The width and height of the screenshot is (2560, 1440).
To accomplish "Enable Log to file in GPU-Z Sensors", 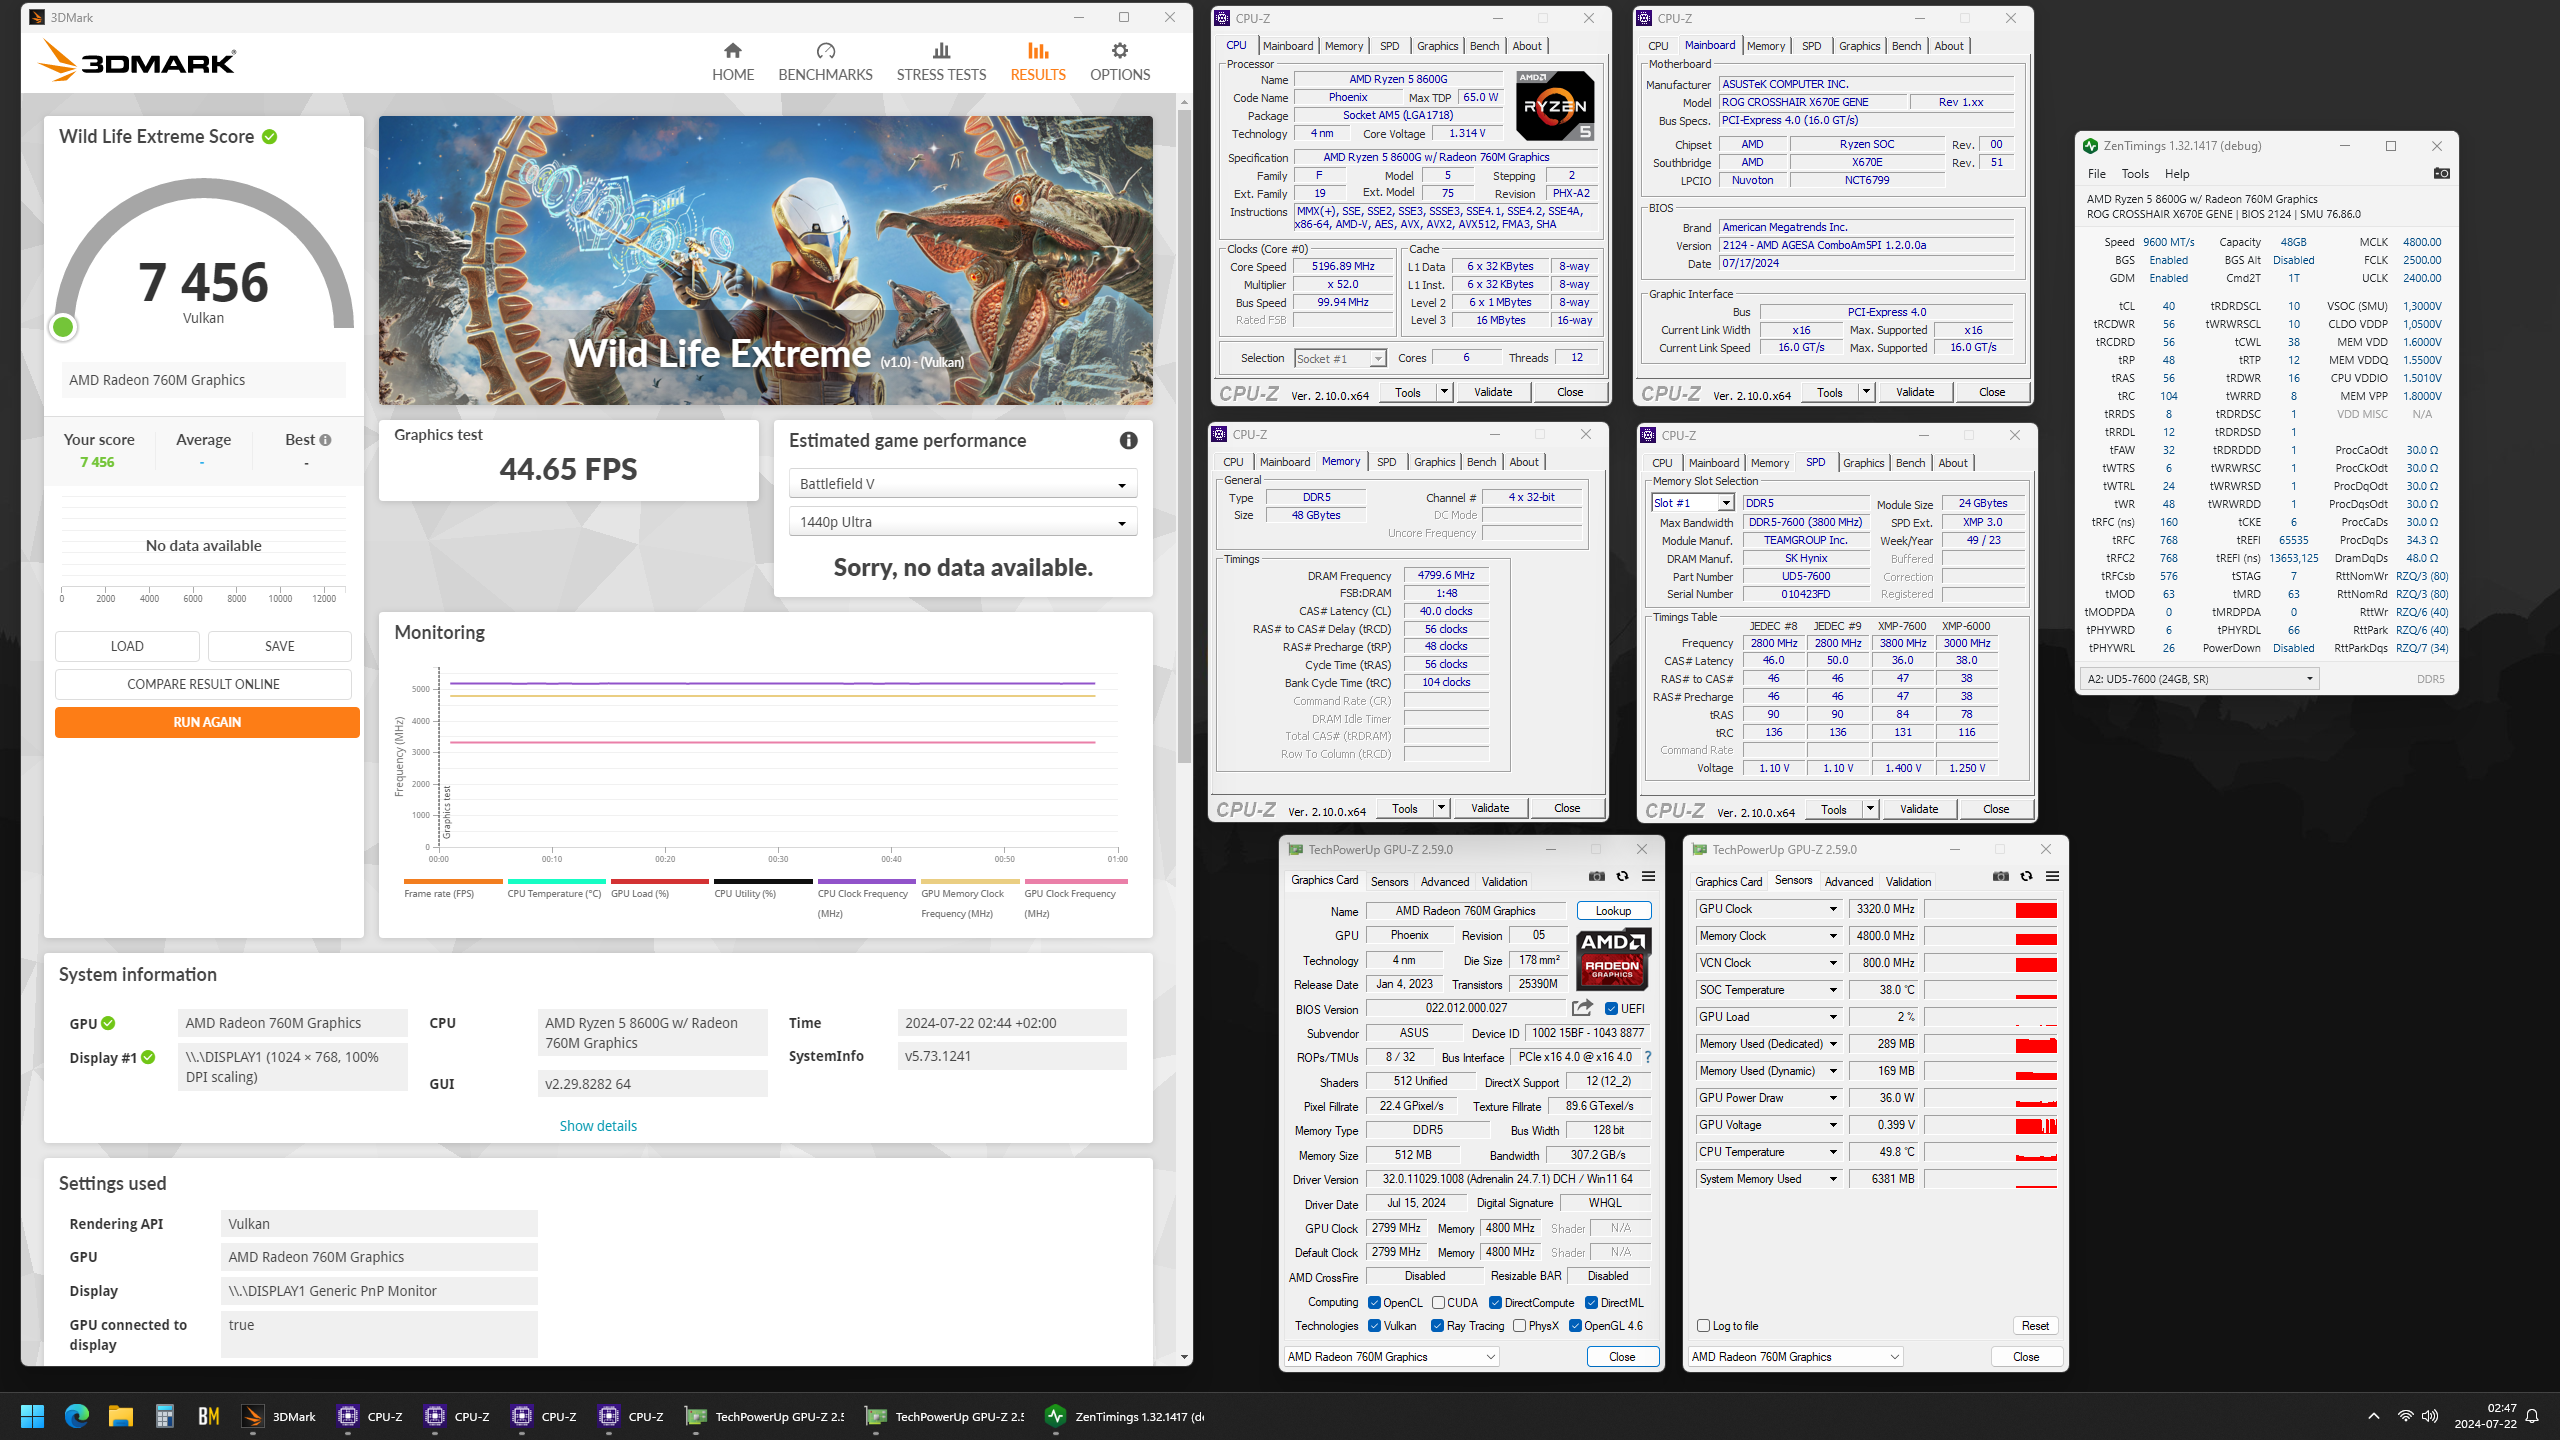I will pyautogui.click(x=1703, y=1326).
